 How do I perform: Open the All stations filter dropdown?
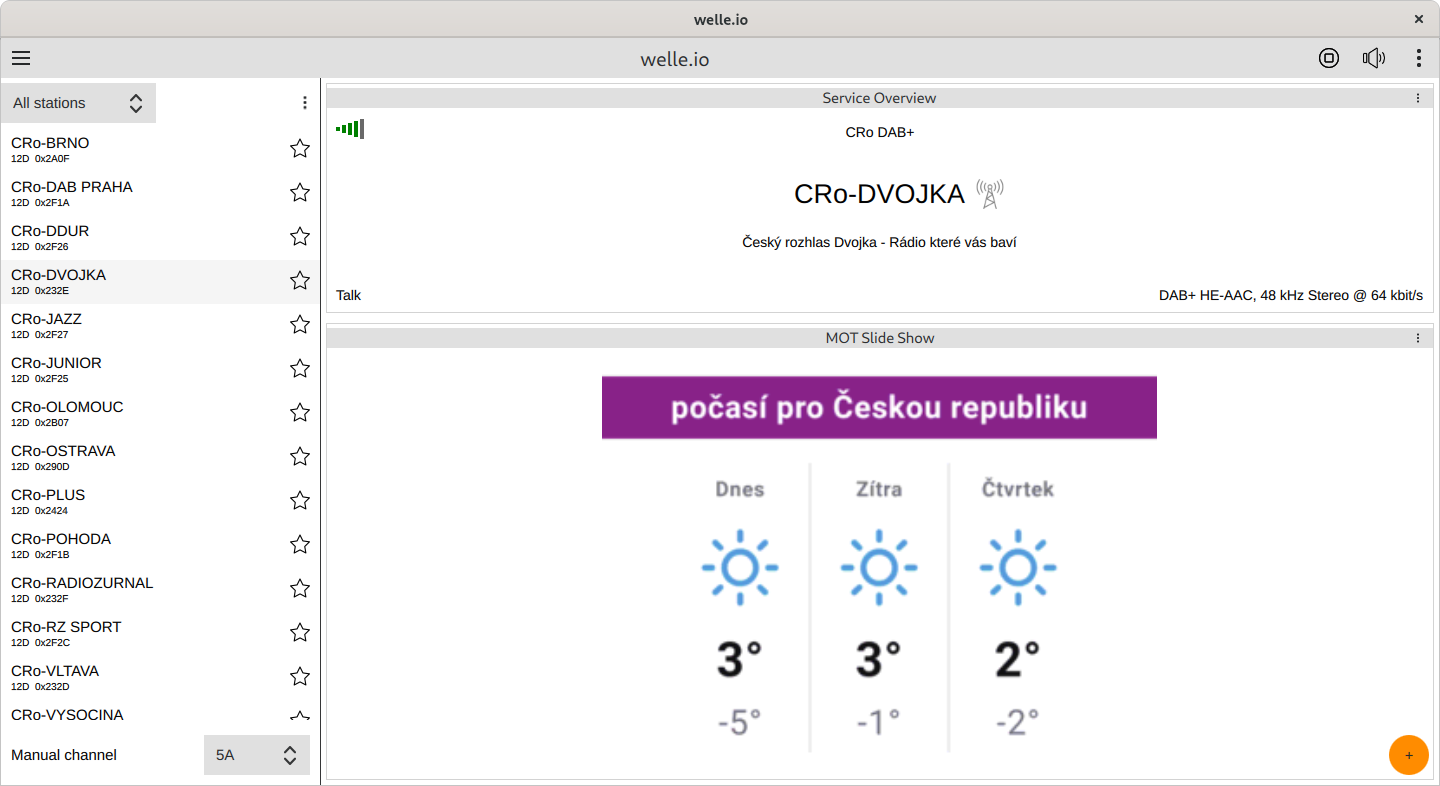click(78, 103)
